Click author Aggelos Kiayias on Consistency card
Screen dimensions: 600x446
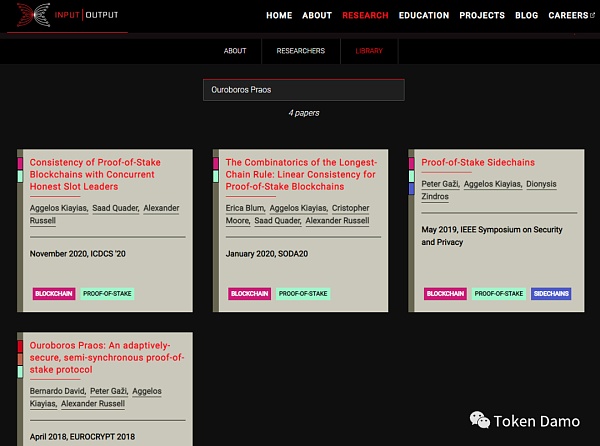[59, 208]
